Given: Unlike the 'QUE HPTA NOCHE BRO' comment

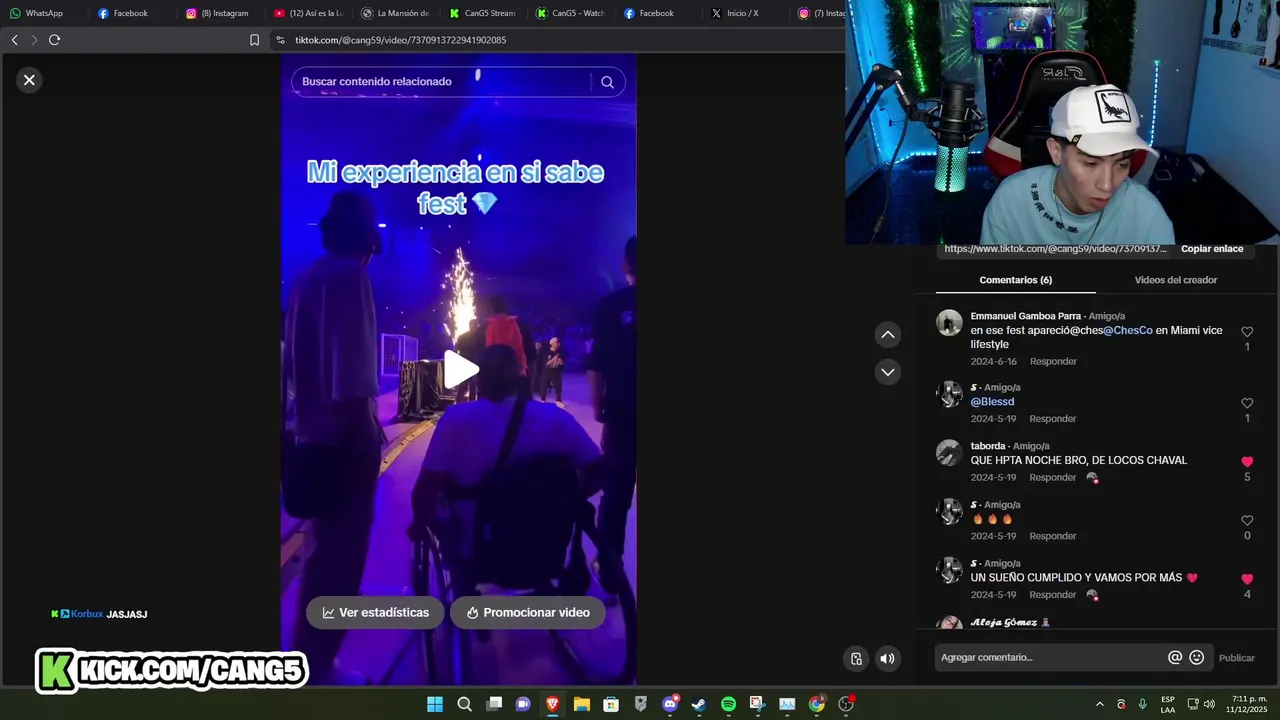Looking at the screenshot, I should (x=1247, y=462).
